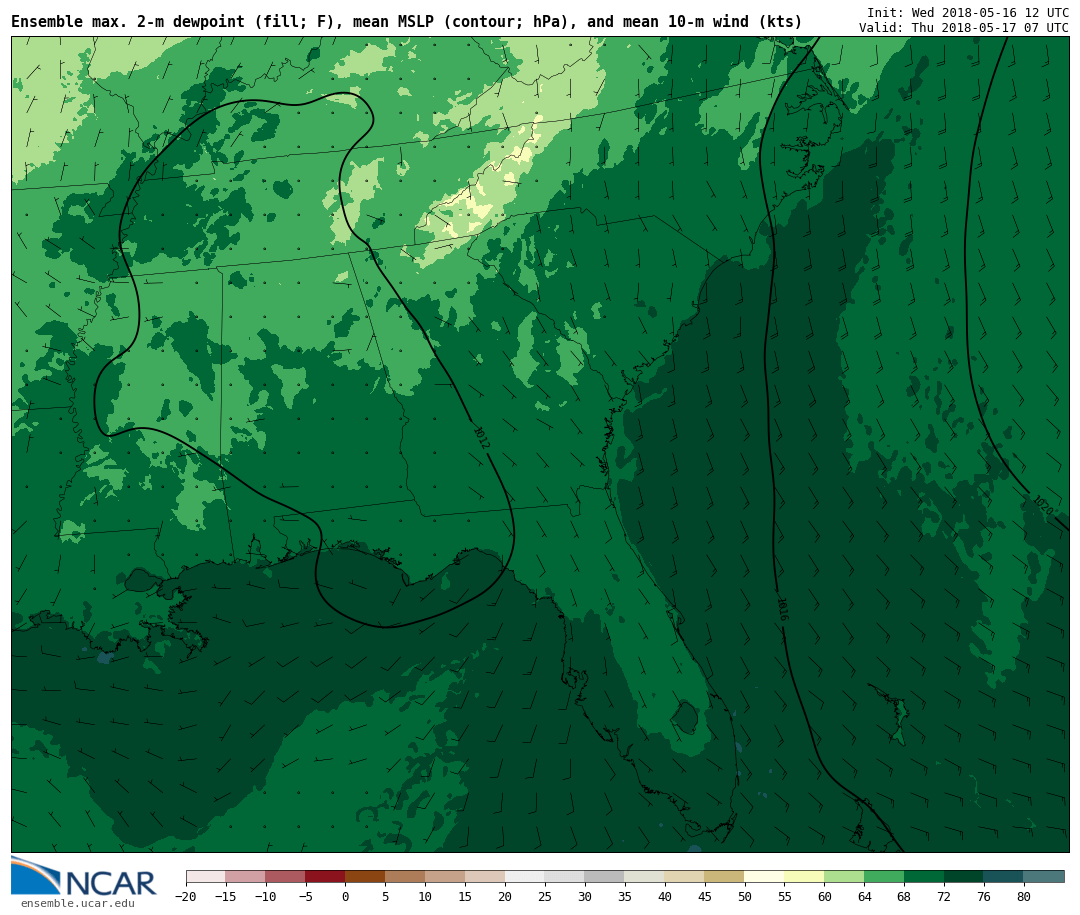
Task: Click the colorbar tick label 72
Action: click(x=944, y=896)
